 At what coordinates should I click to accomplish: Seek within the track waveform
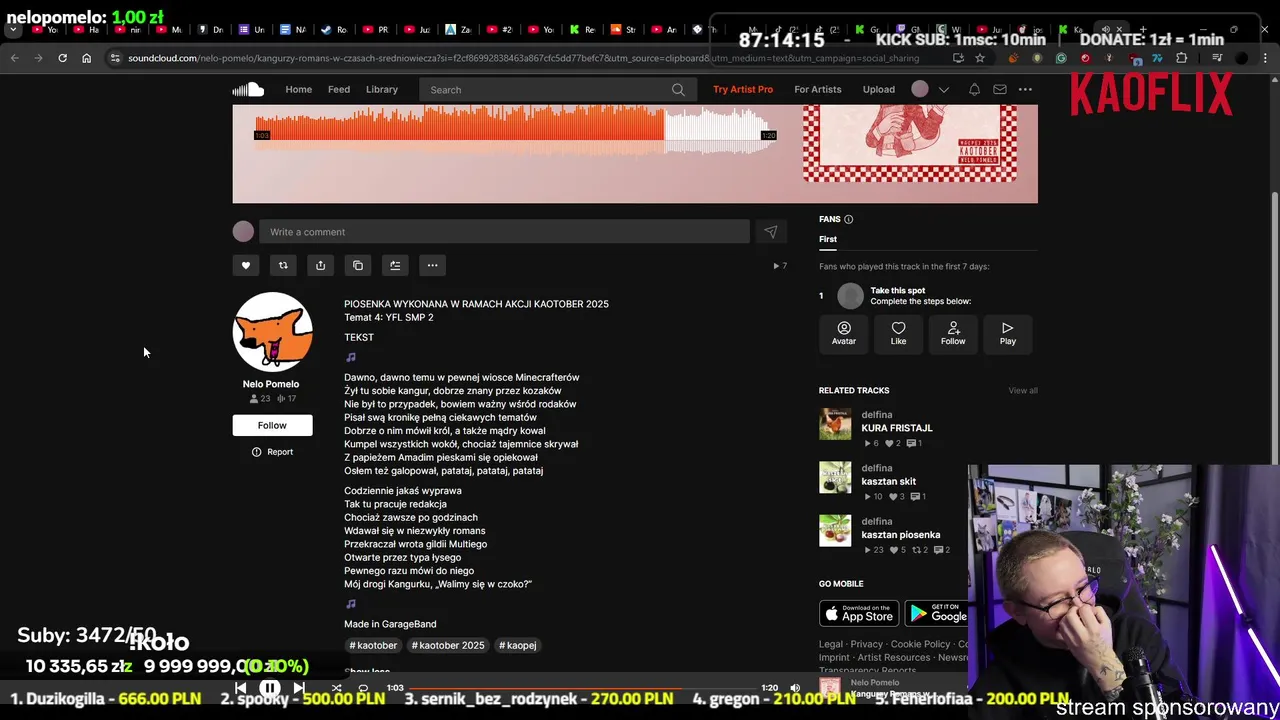coord(515,130)
